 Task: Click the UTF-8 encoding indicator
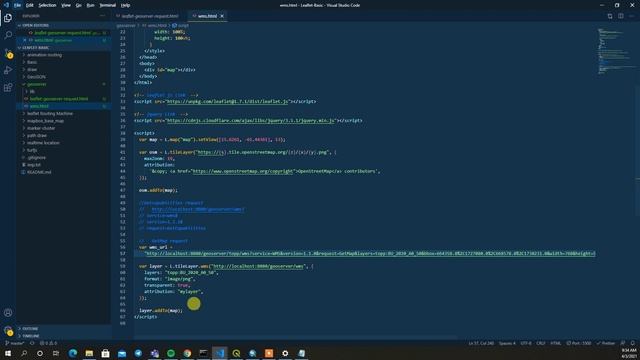526,343
